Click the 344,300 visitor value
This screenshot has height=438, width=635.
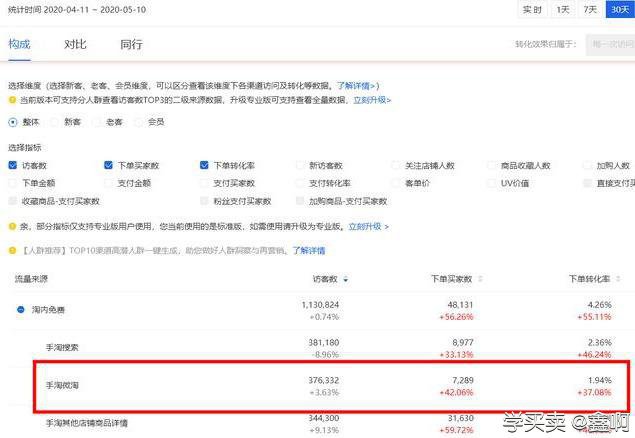point(324,418)
